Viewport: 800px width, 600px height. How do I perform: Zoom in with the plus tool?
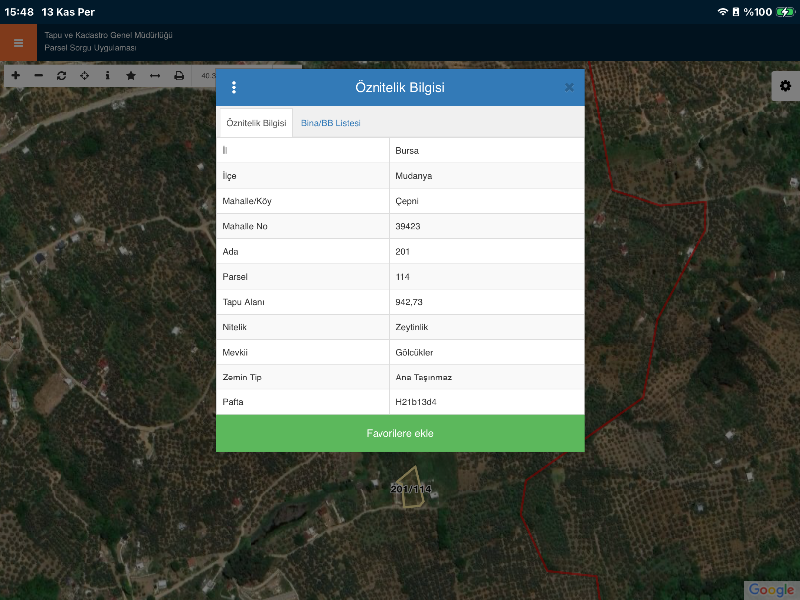tap(15, 76)
